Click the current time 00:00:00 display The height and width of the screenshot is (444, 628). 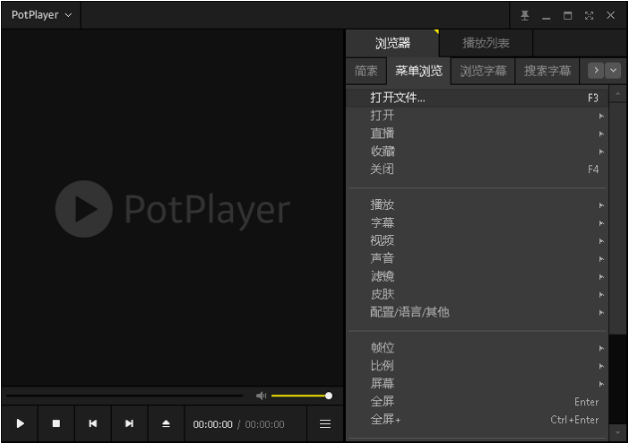(x=212, y=424)
